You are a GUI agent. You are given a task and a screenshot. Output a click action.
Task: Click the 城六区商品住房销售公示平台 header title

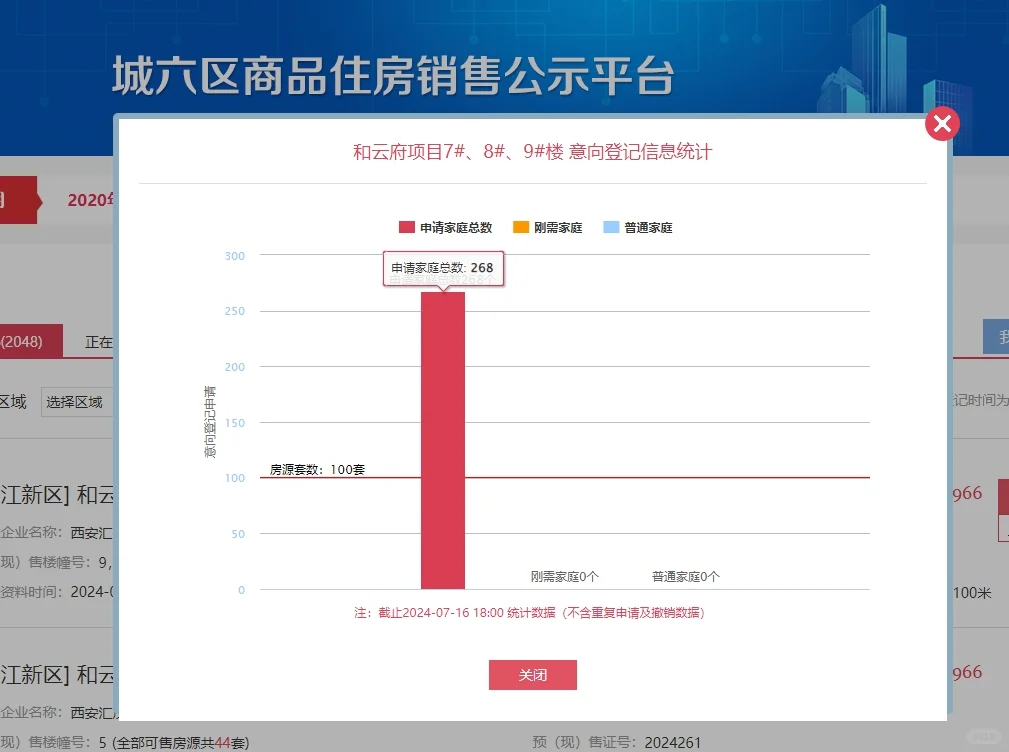point(393,75)
